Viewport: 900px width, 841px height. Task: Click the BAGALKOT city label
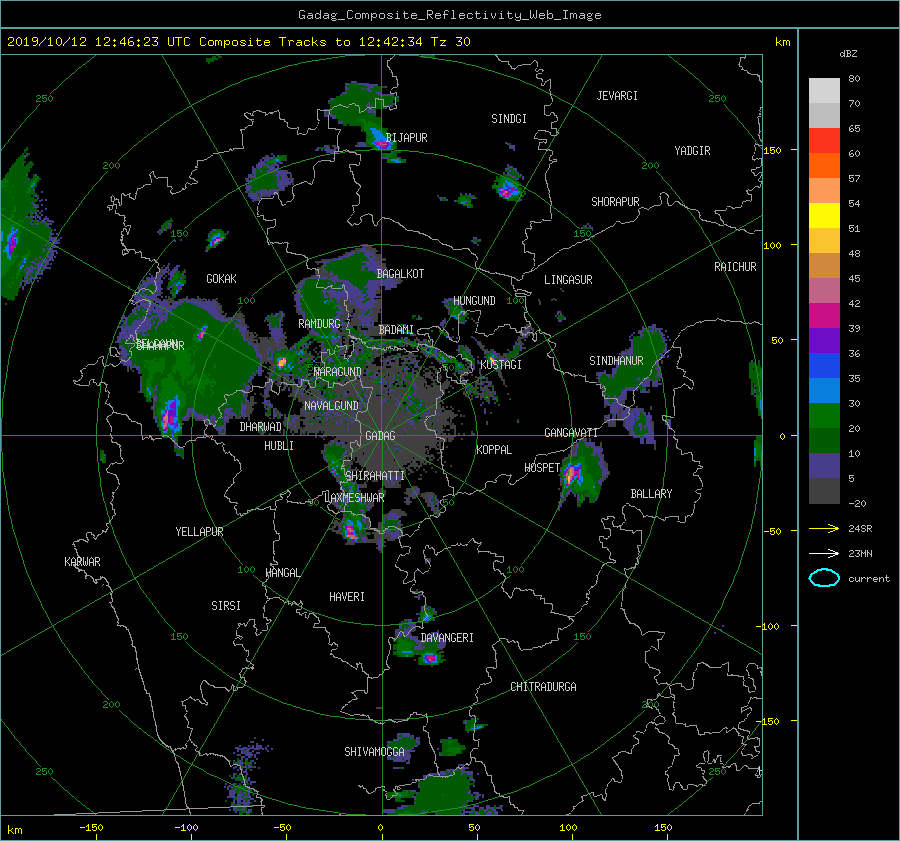point(400,274)
